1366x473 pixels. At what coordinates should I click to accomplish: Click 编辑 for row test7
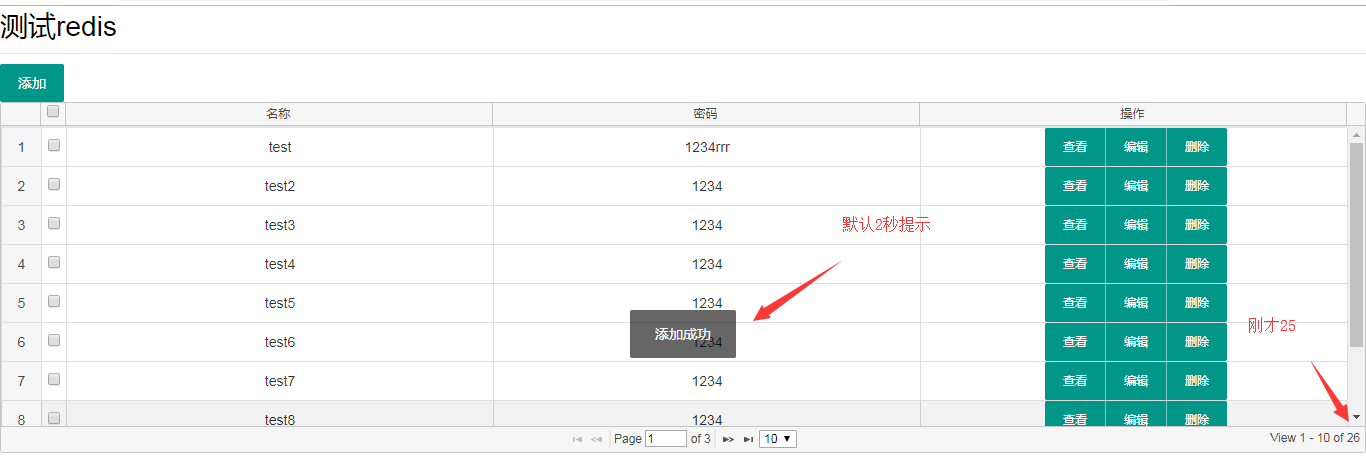tap(1136, 381)
